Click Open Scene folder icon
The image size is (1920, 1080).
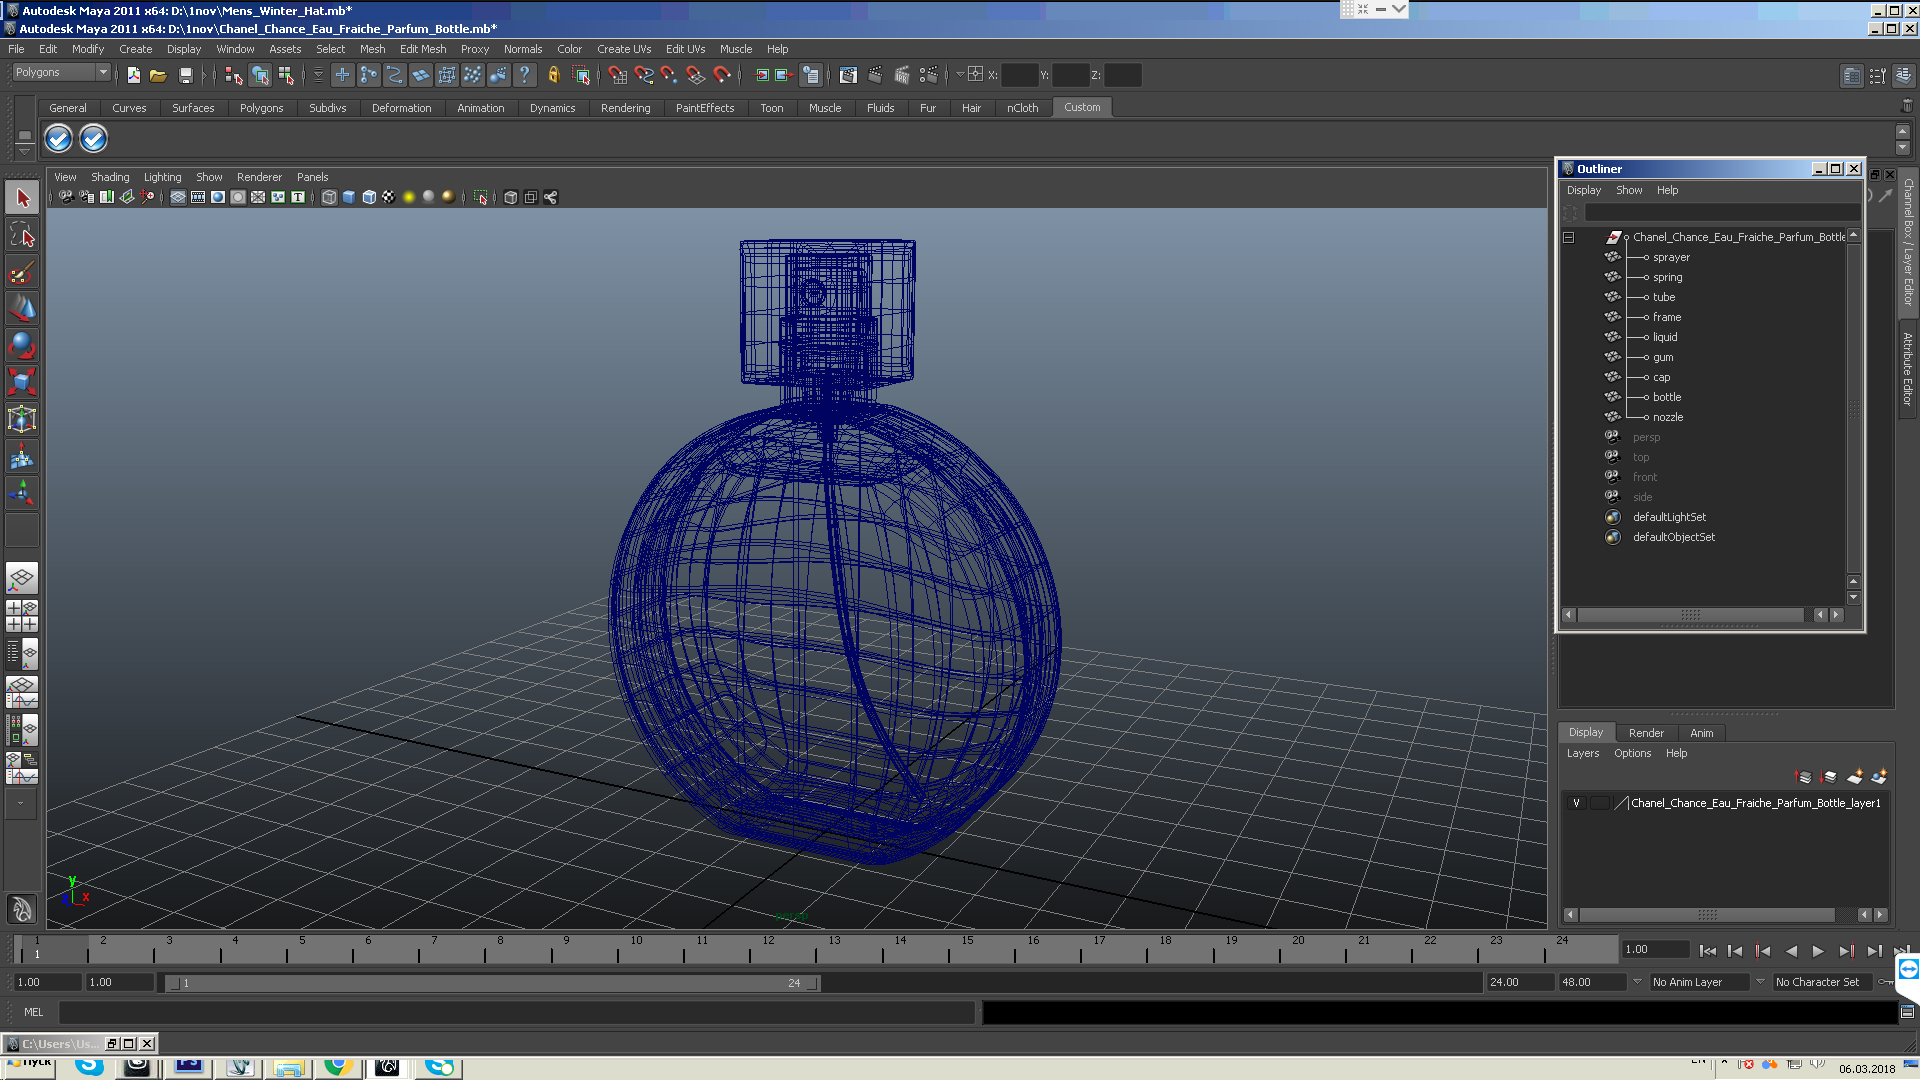click(158, 75)
